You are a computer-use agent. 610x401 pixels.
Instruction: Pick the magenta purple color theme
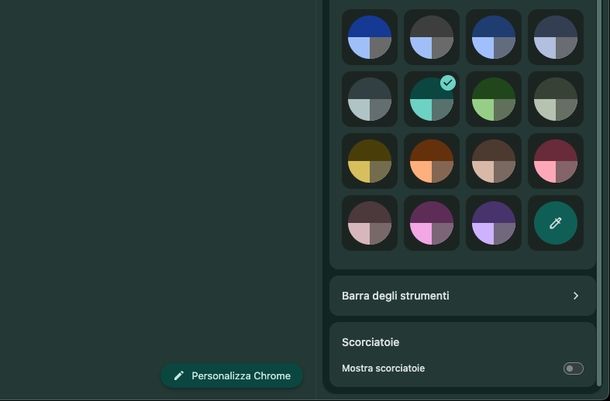[432, 223]
